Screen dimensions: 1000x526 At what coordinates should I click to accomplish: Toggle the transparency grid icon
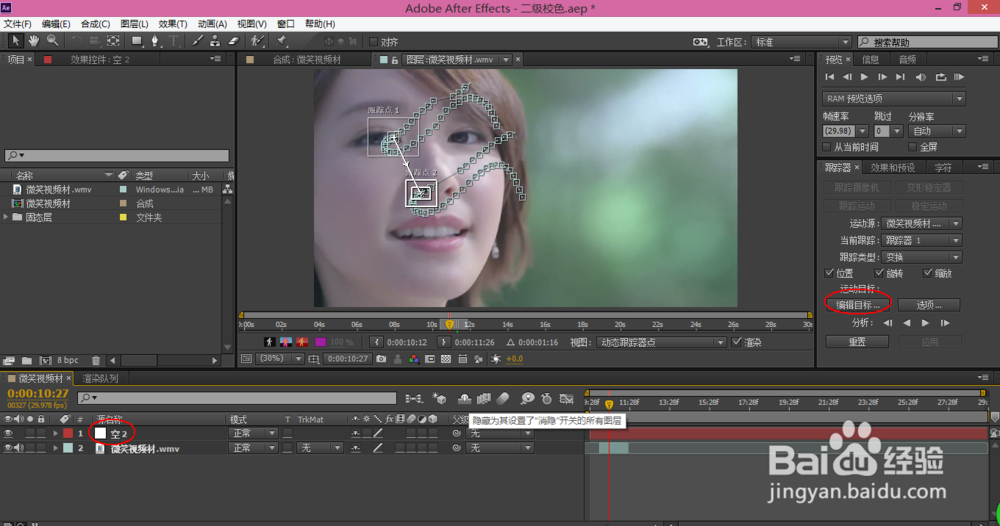pos(446,359)
